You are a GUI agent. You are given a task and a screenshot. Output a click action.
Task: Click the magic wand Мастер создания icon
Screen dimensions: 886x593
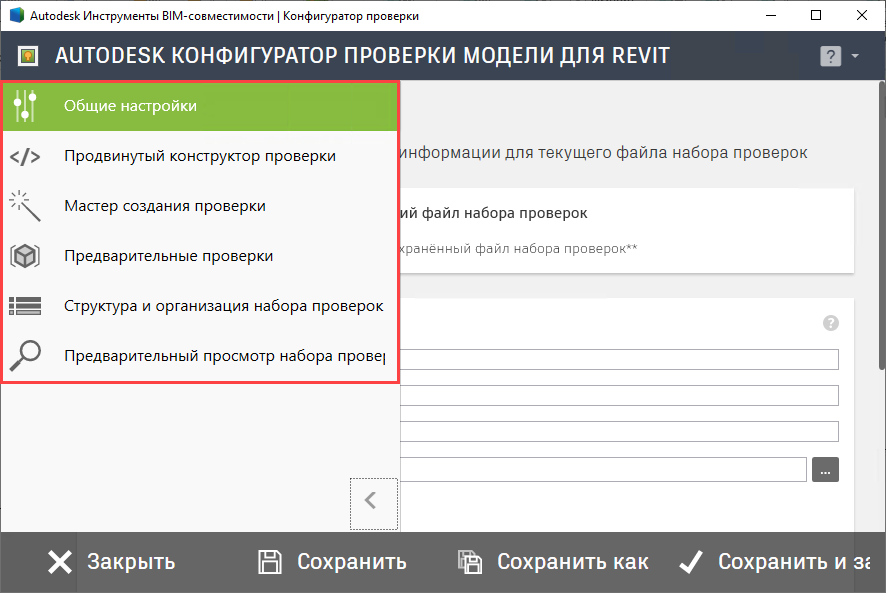(x=24, y=204)
